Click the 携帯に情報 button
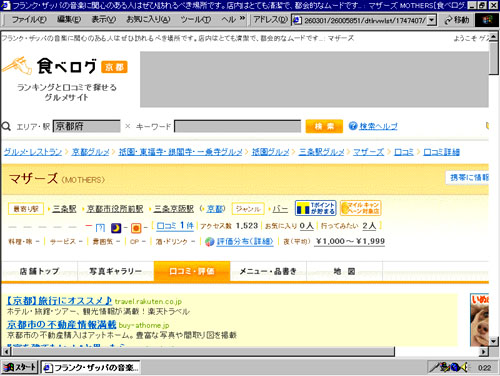The width and height of the screenshot is (500, 376). point(467,178)
